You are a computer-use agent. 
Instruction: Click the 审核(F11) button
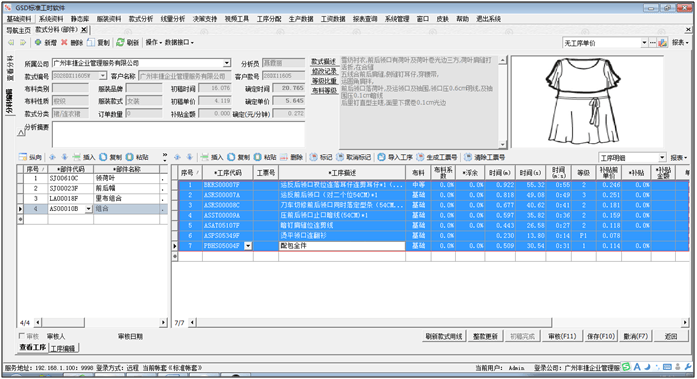(x=562, y=336)
